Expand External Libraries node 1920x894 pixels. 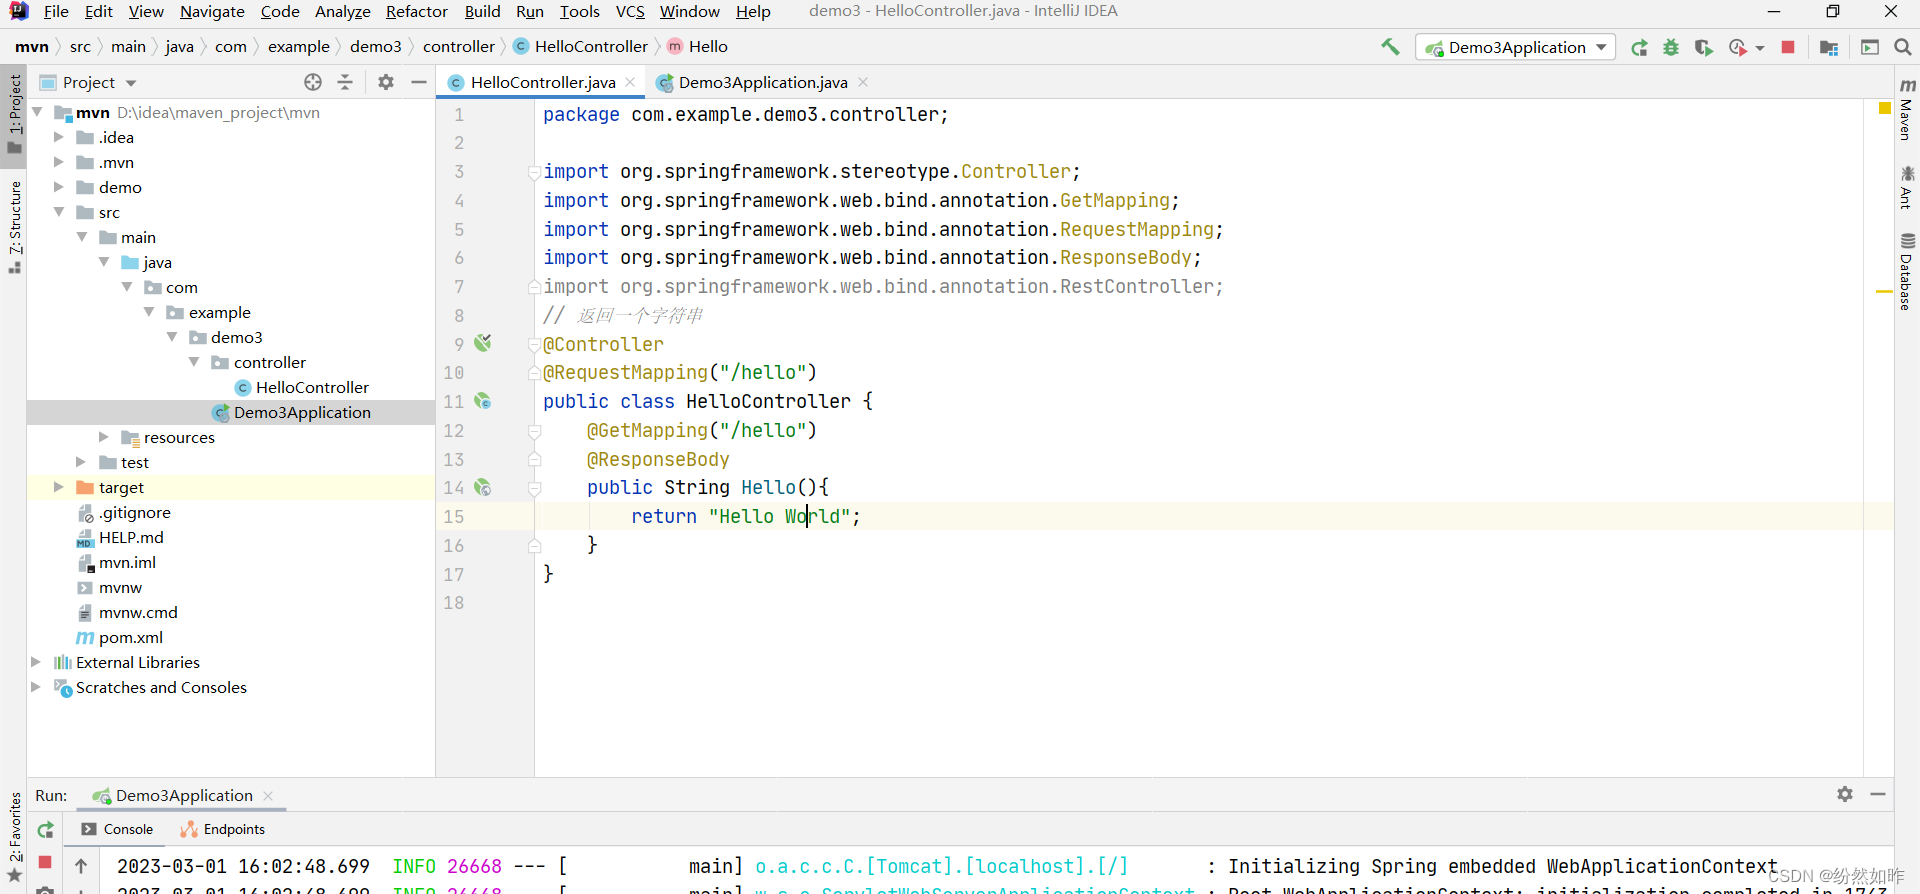coord(36,662)
